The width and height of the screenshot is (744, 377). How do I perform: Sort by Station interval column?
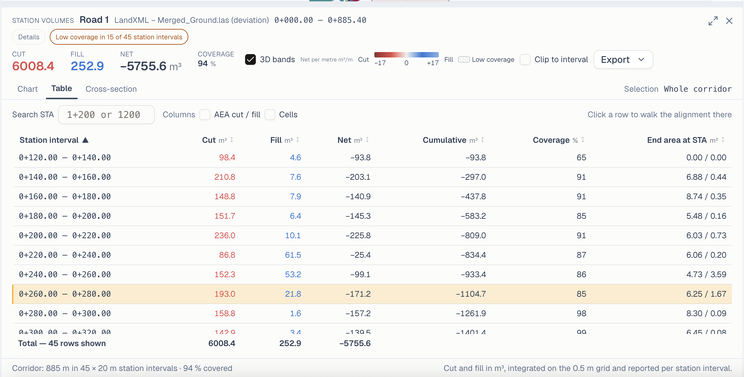click(54, 140)
